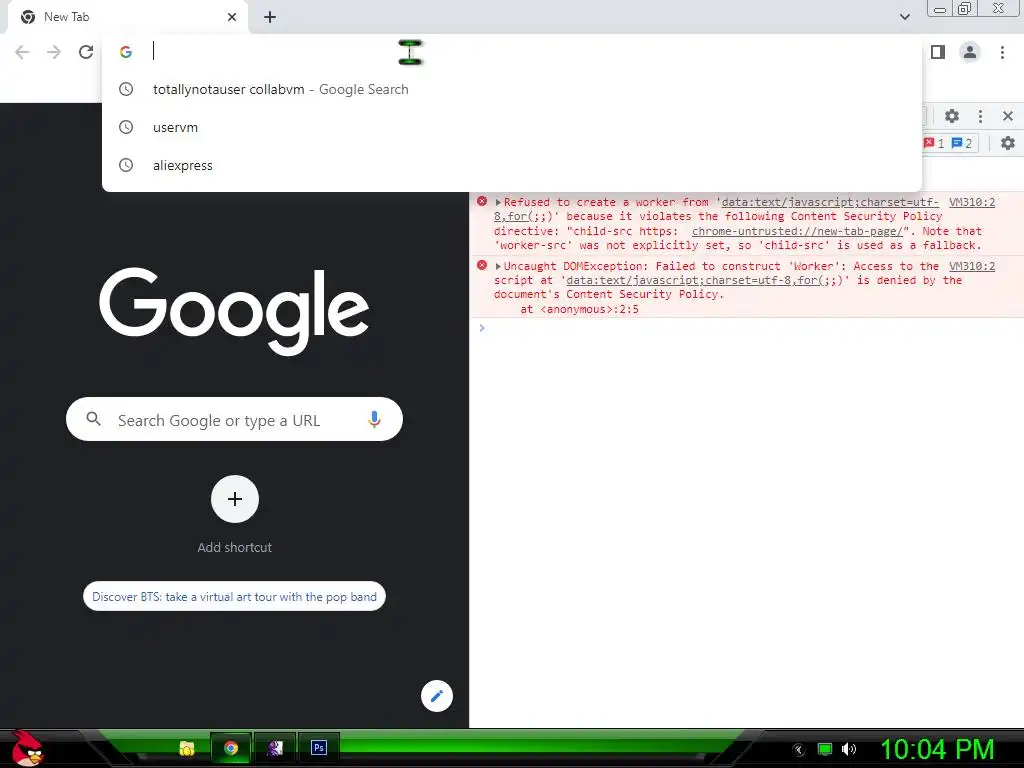Open VM310:2 source link of first error
The image size is (1024, 768).
click(972, 202)
